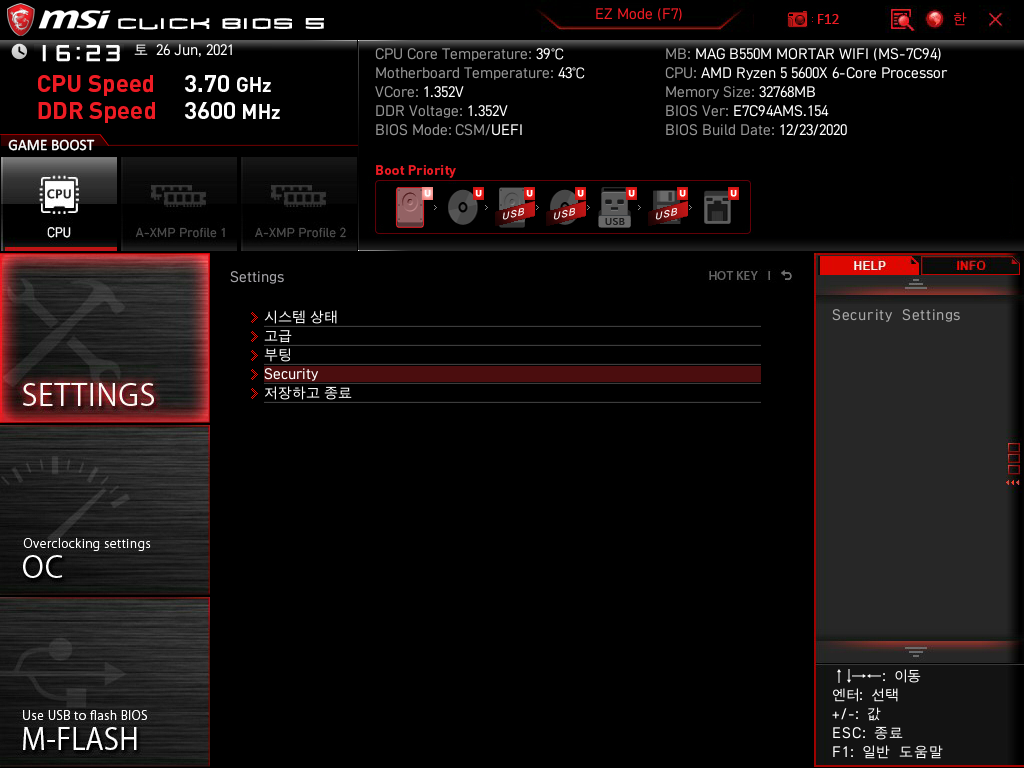Screen dimensions: 1024x768
Task: Switch to the HELP tab
Action: [x=869, y=265]
